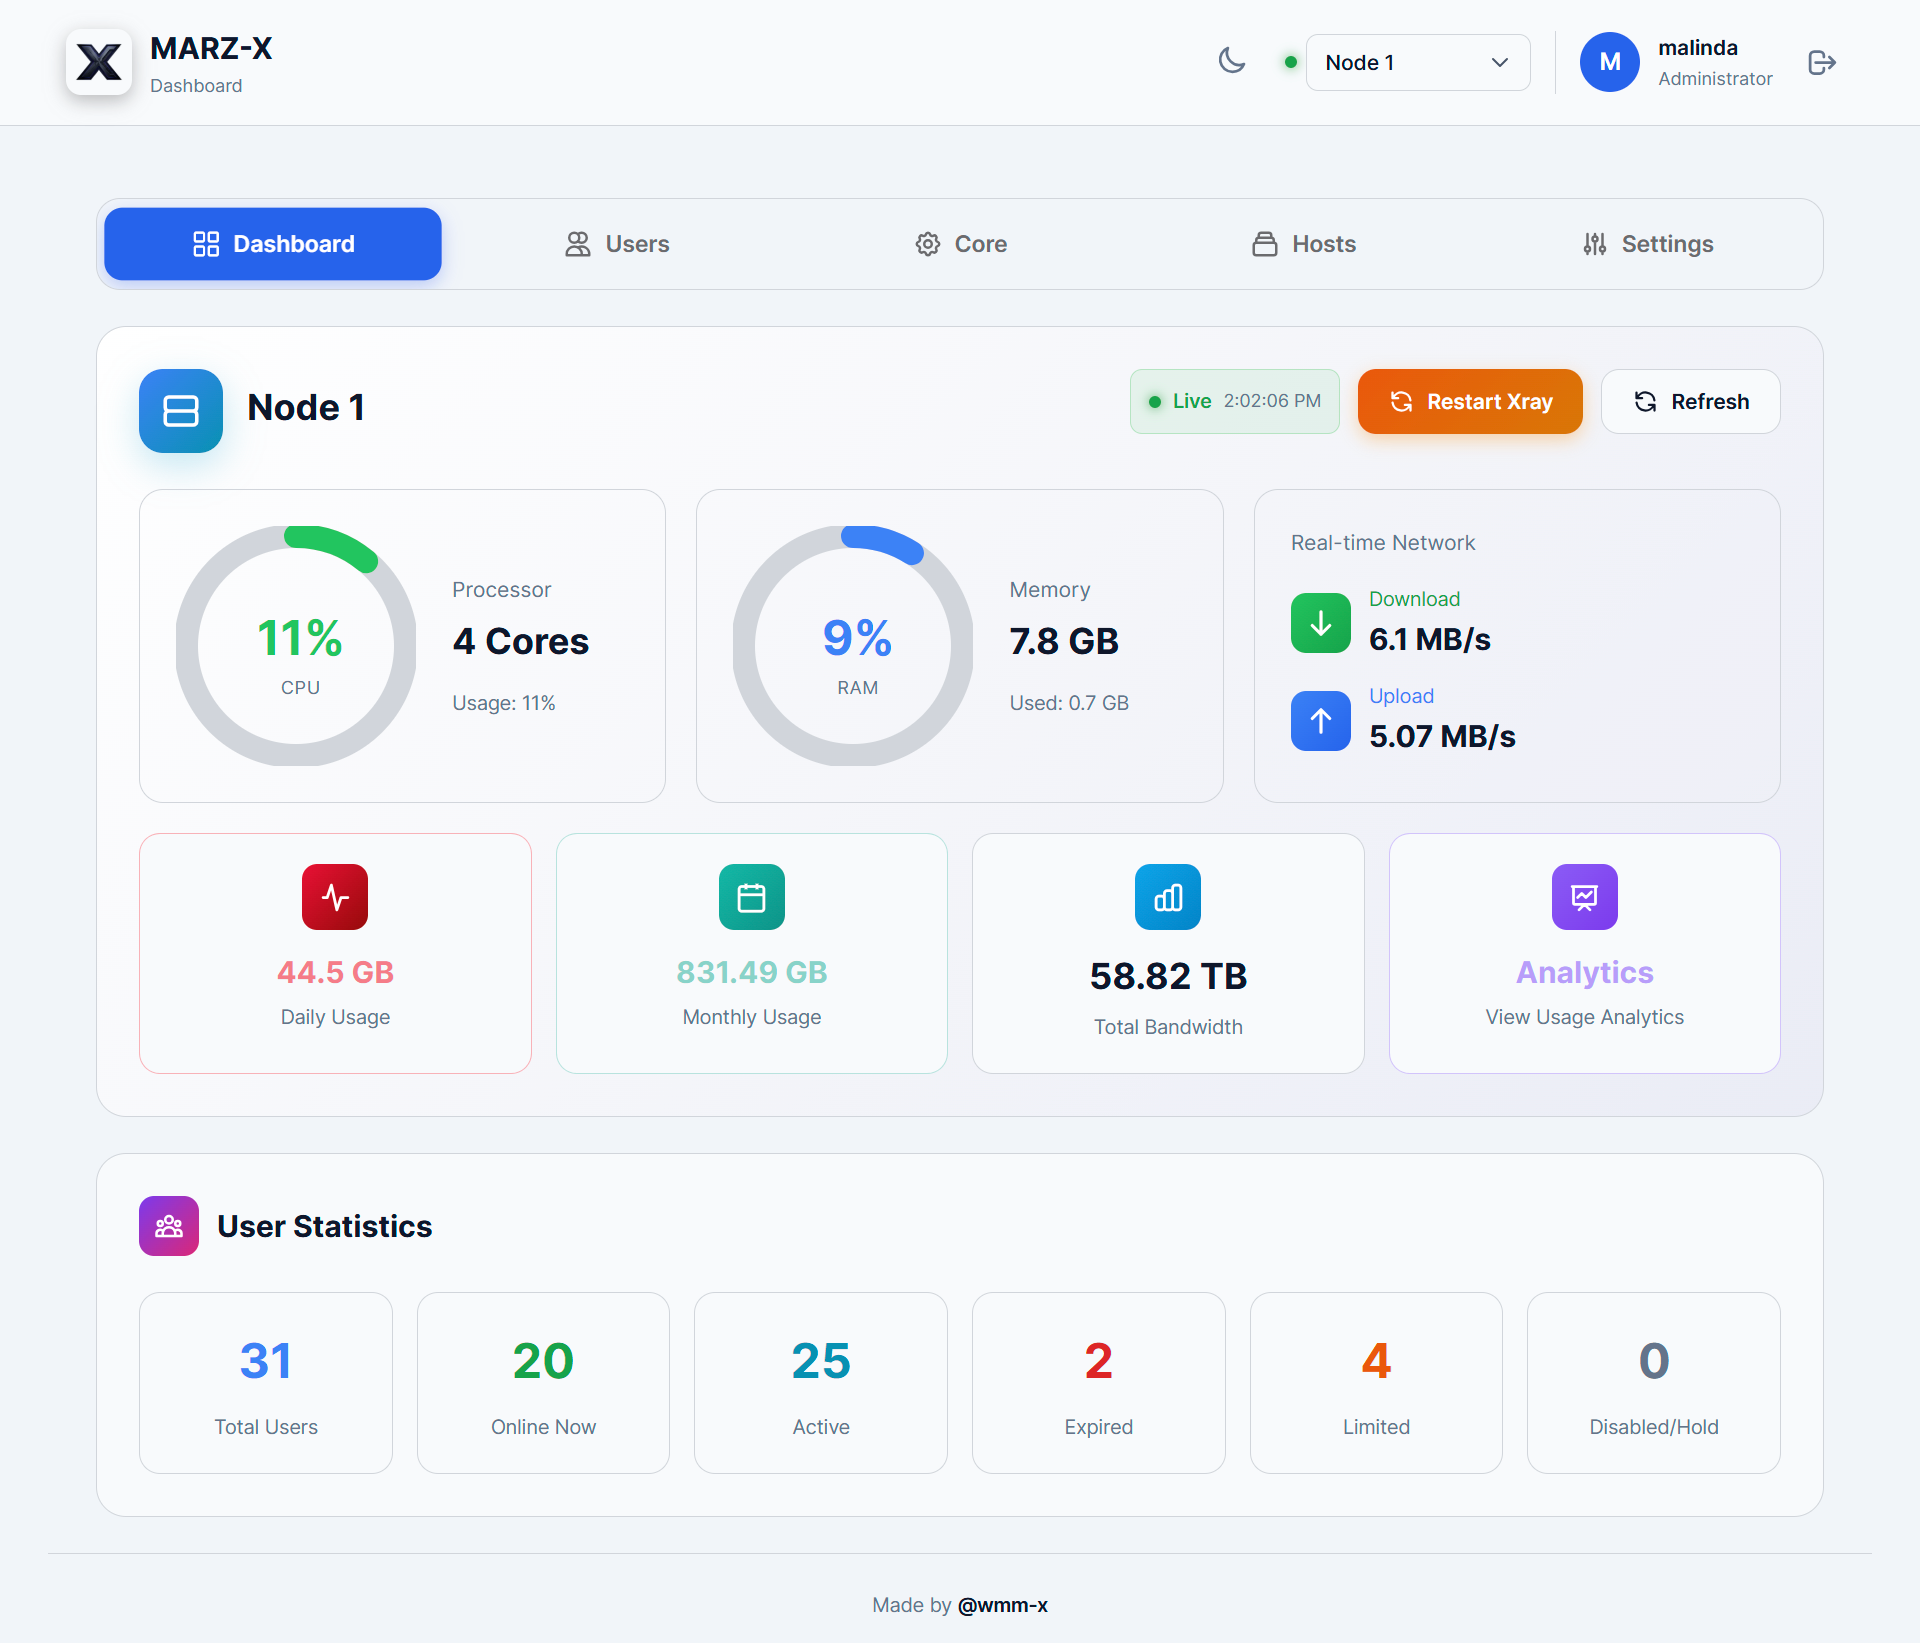Click the User Statistics group icon

tap(169, 1226)
